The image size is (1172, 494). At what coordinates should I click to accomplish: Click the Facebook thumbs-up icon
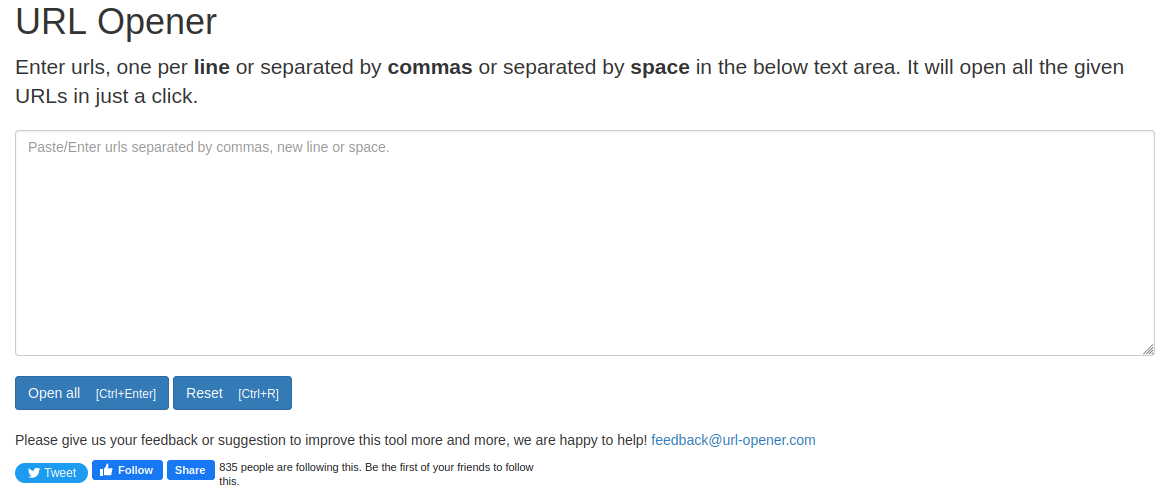[106, 470]
